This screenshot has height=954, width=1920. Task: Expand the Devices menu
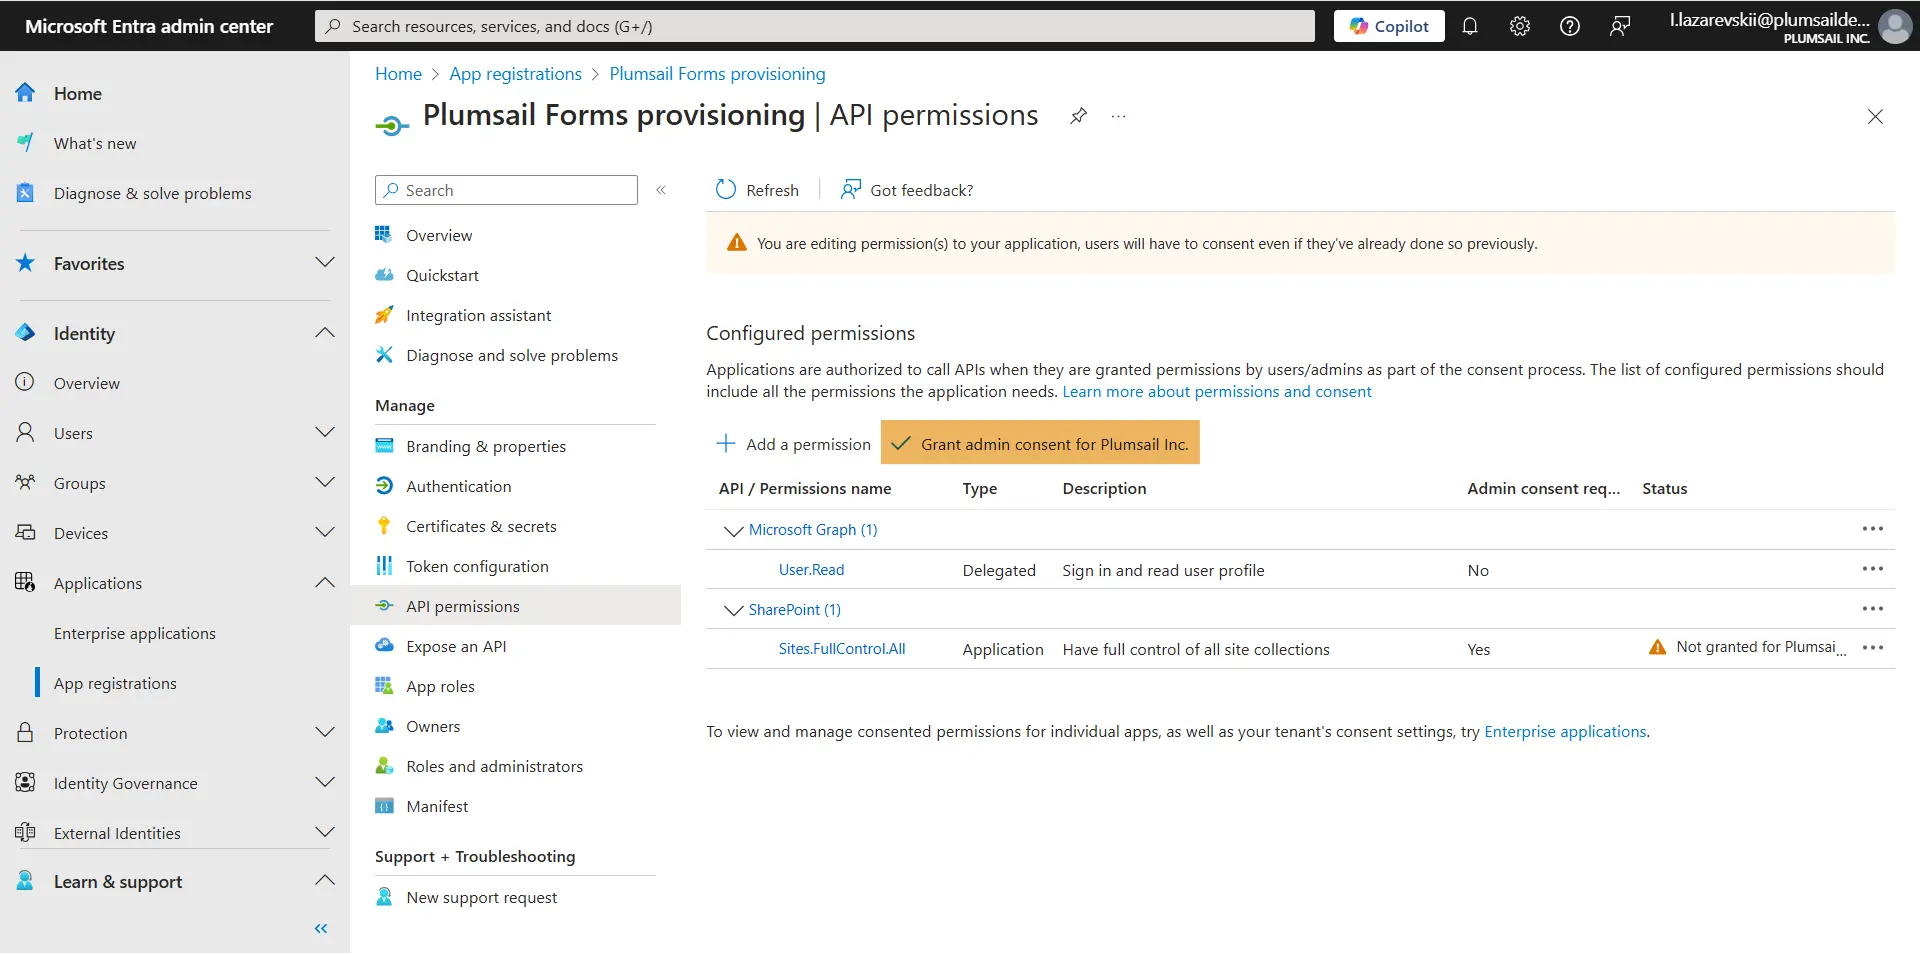point(325,533)
